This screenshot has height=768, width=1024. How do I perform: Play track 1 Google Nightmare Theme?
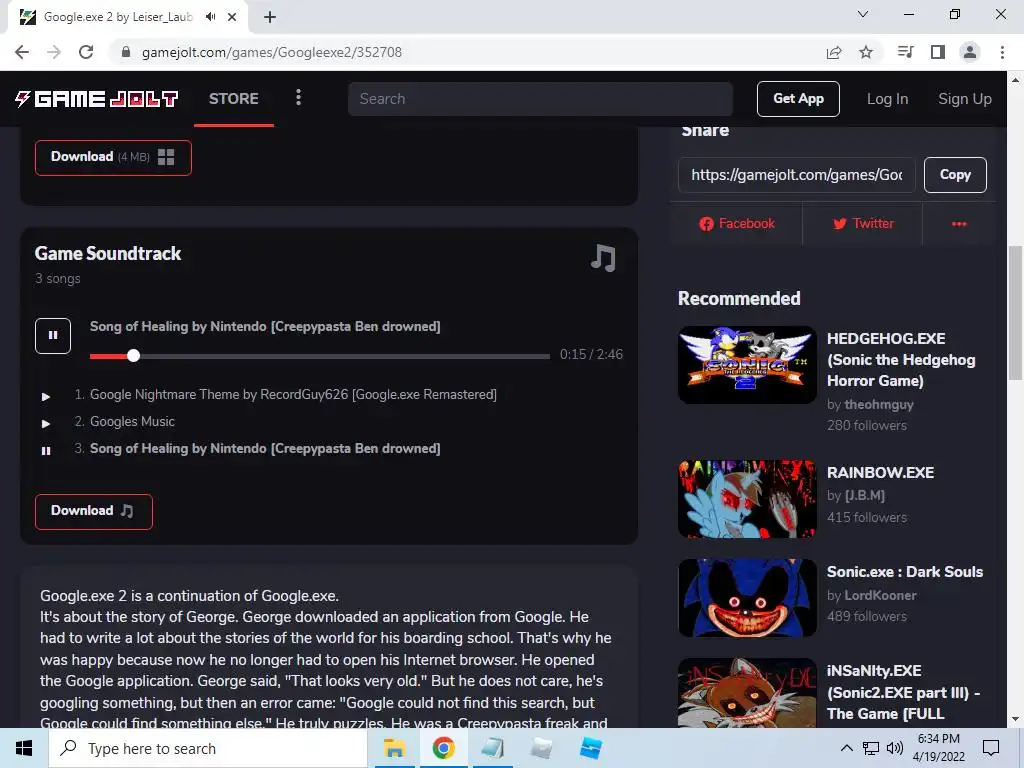pos(46,396)
